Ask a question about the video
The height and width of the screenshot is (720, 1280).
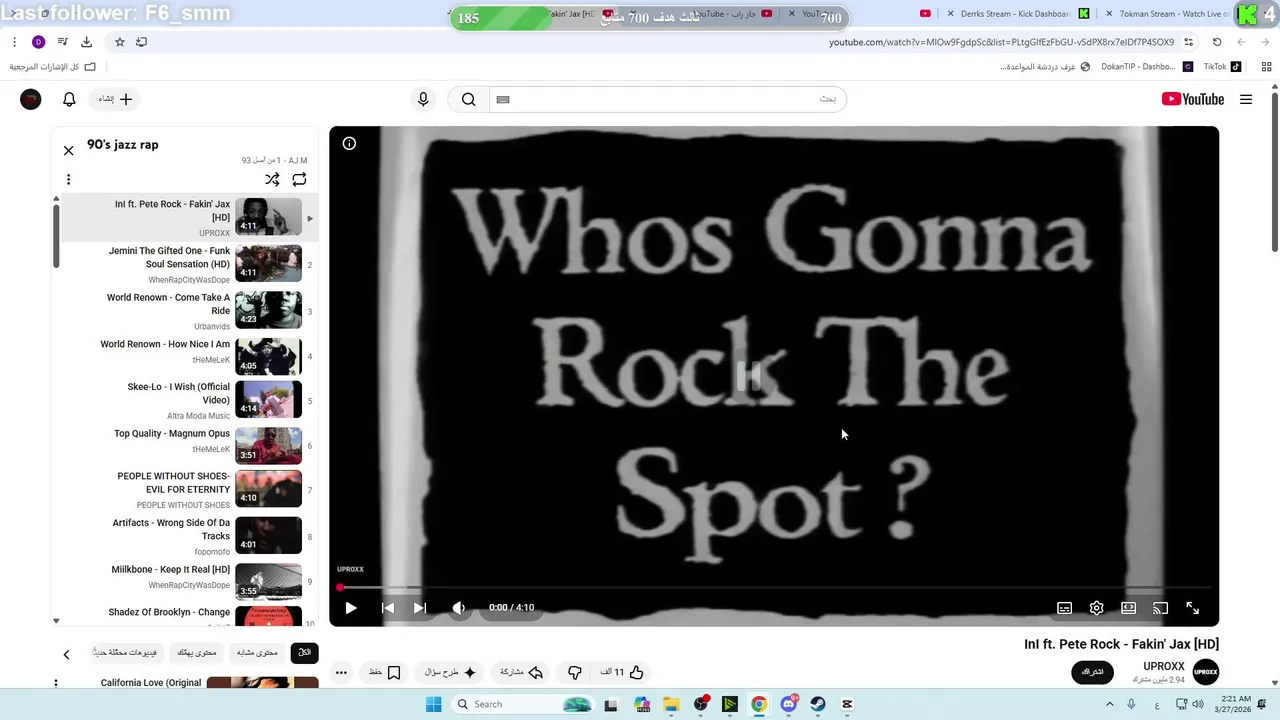point(450,672)
